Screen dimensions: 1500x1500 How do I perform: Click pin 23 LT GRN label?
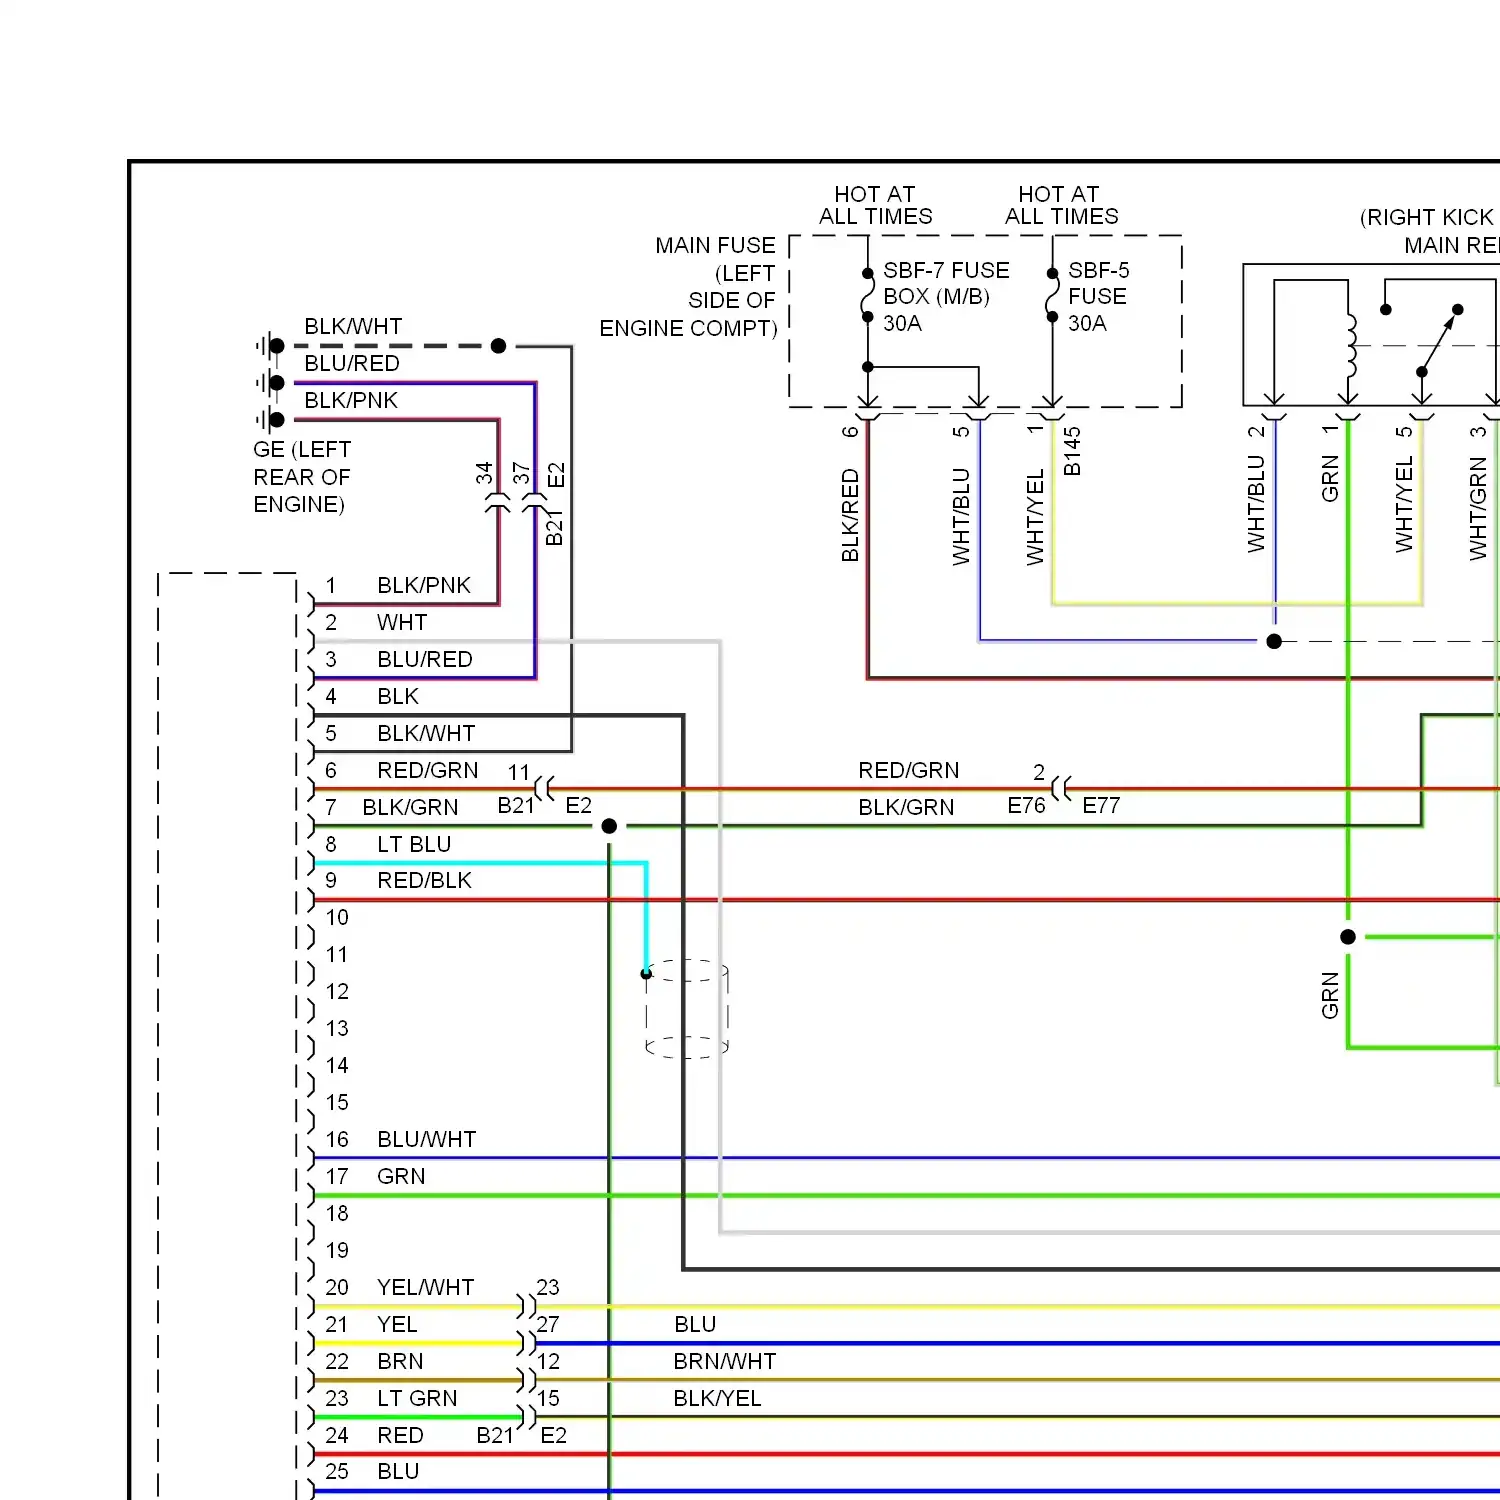(x=417, y=1399)
